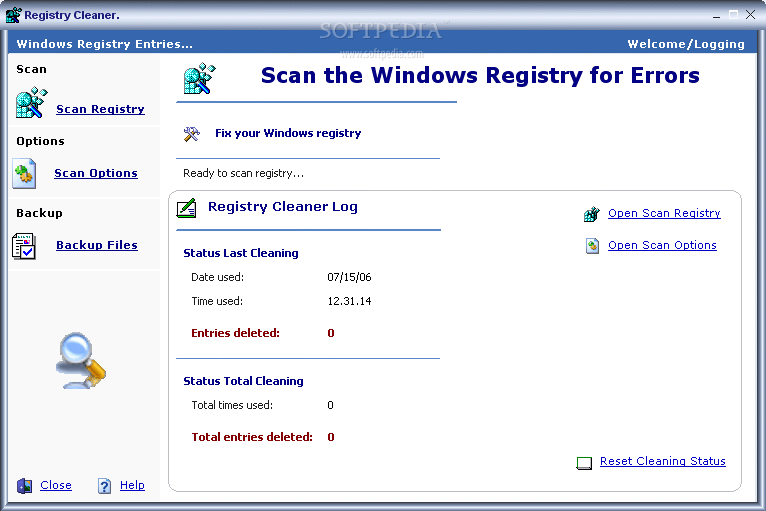Screen dimensions: 766x511
Task: Click the Open Scan Options small icon
Action: click(x=592, y=246)
